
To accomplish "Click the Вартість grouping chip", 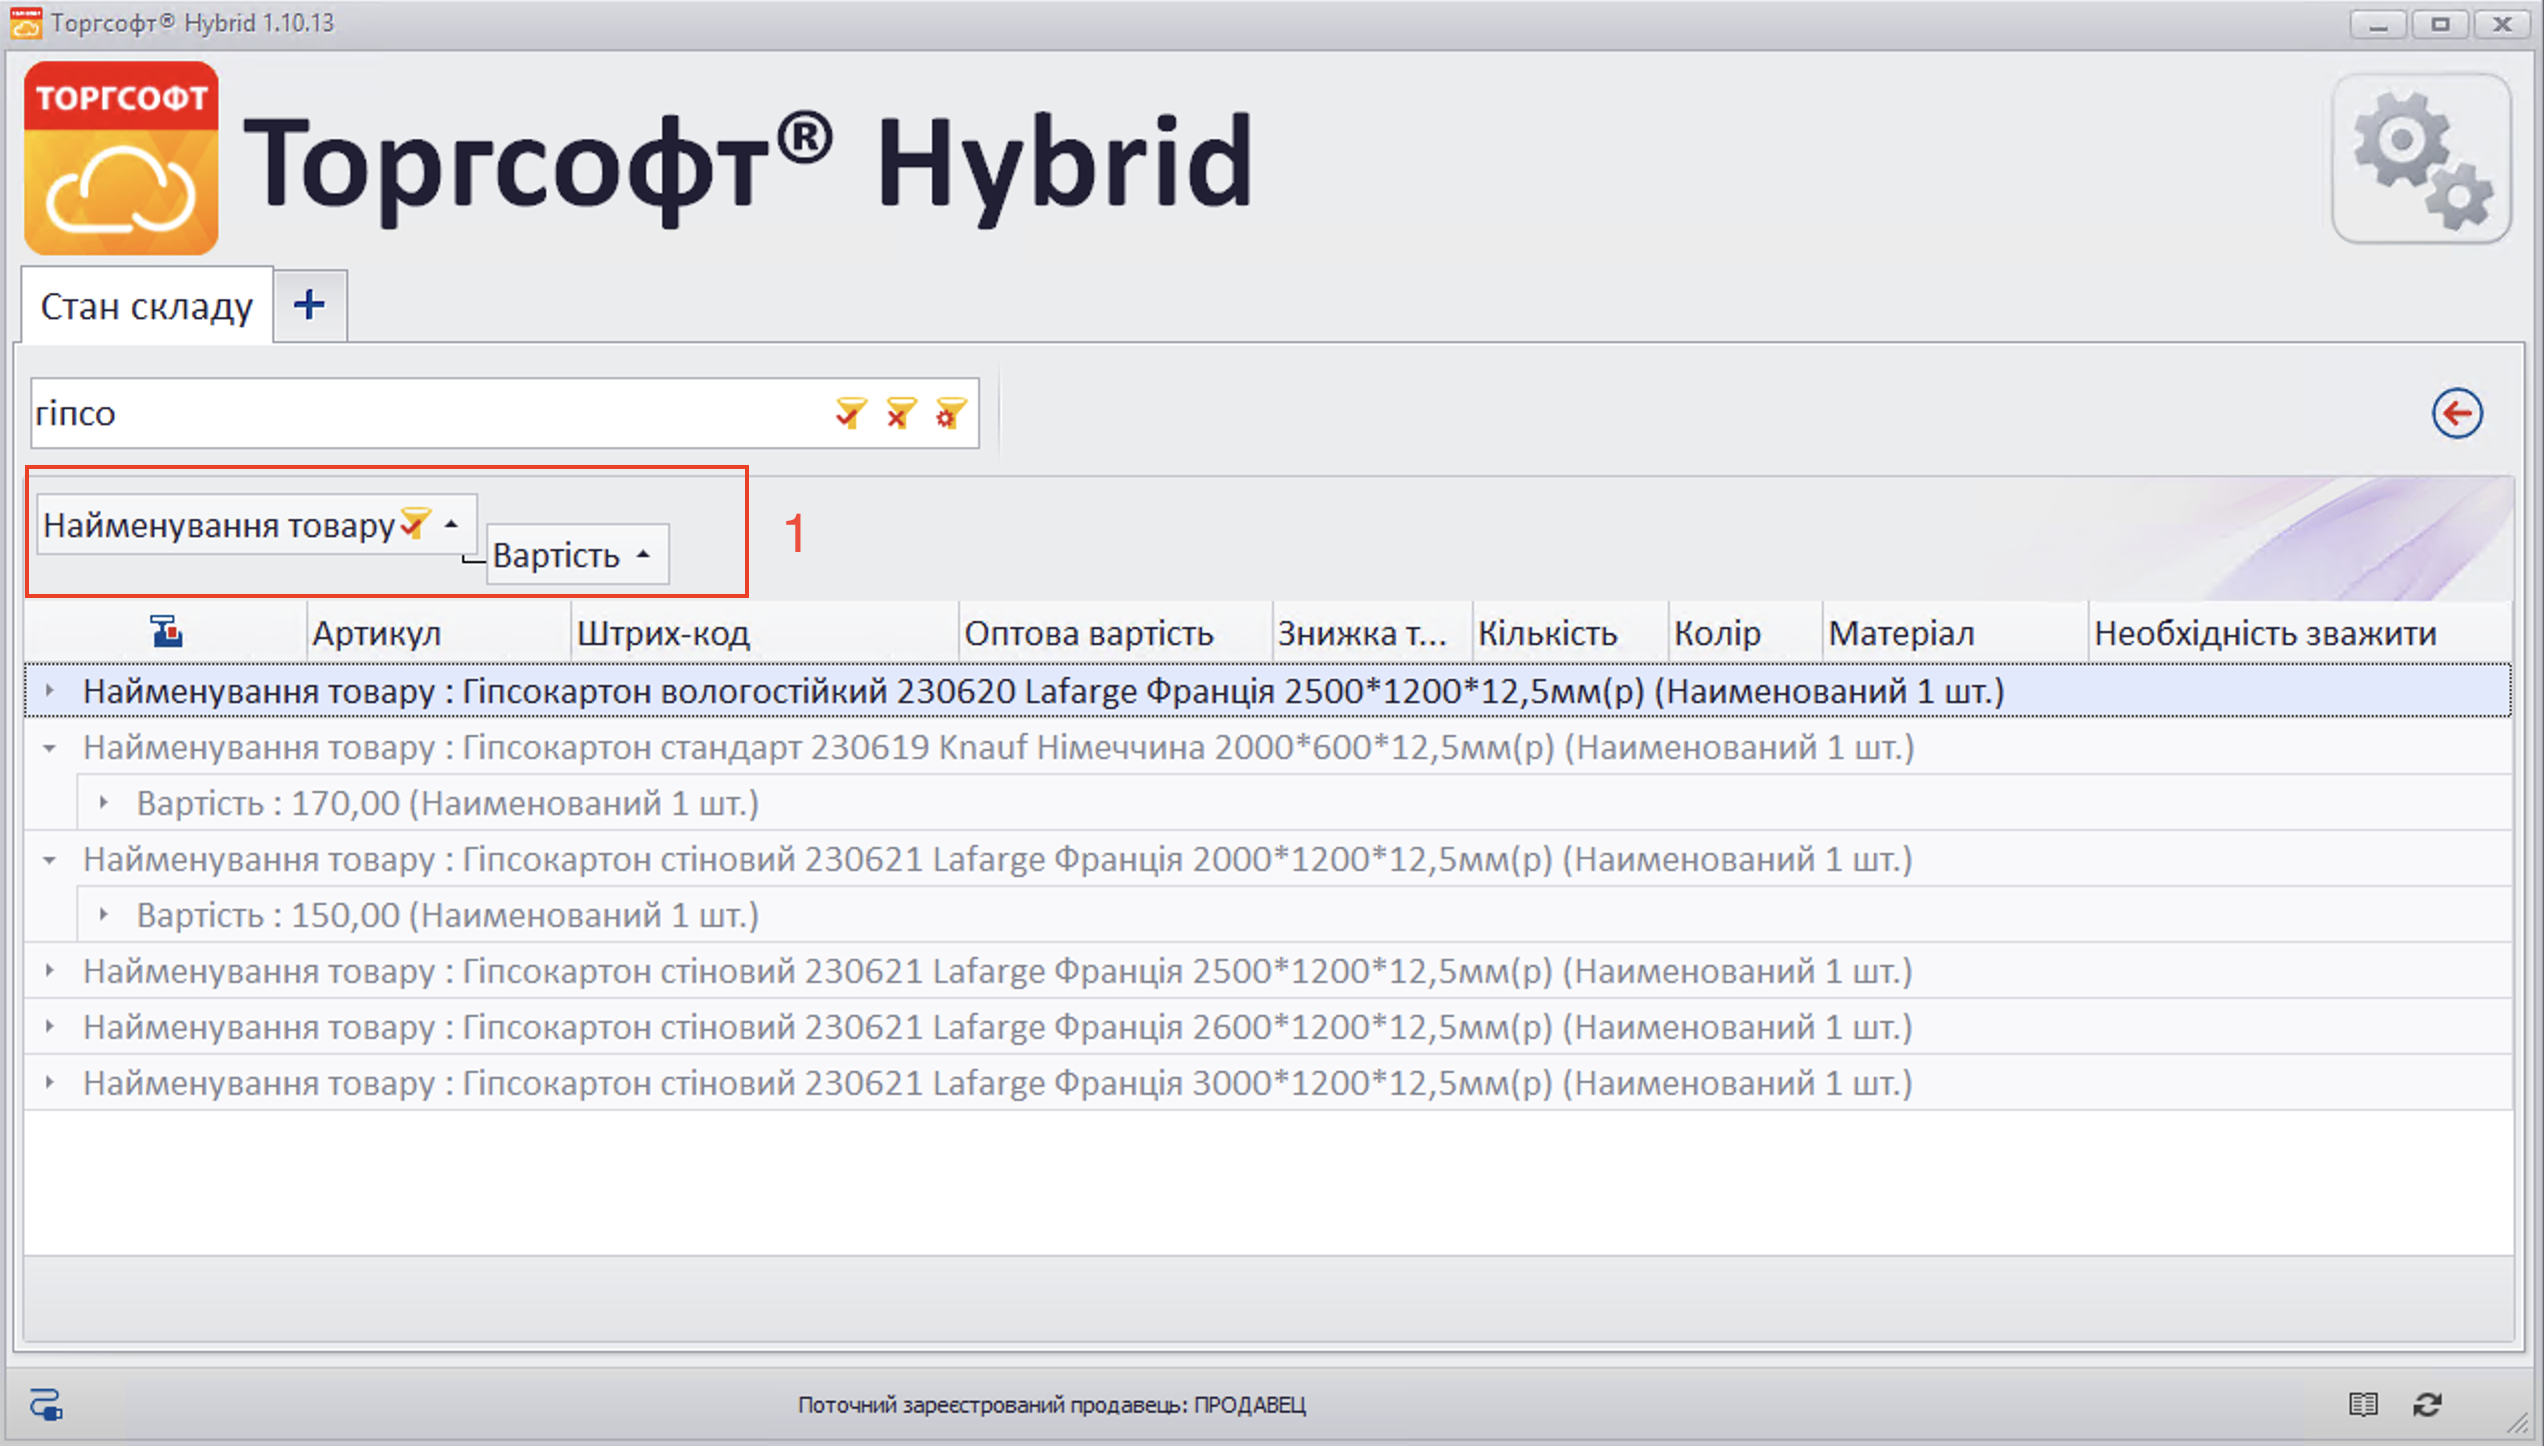I will 558,555.
